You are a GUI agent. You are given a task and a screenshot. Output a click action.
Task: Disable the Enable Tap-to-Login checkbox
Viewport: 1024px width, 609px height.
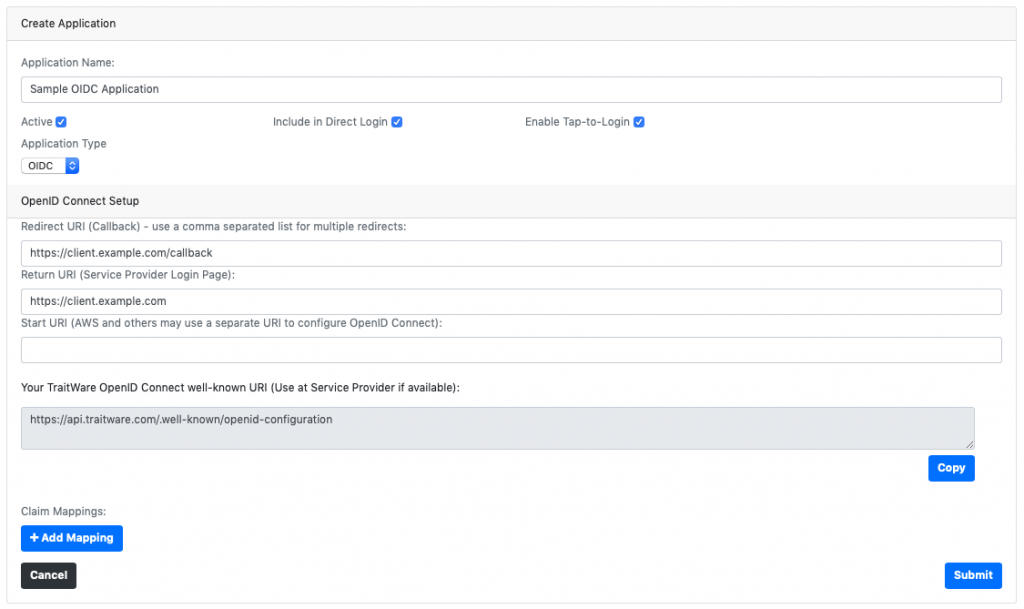click(x=639, y=122)
